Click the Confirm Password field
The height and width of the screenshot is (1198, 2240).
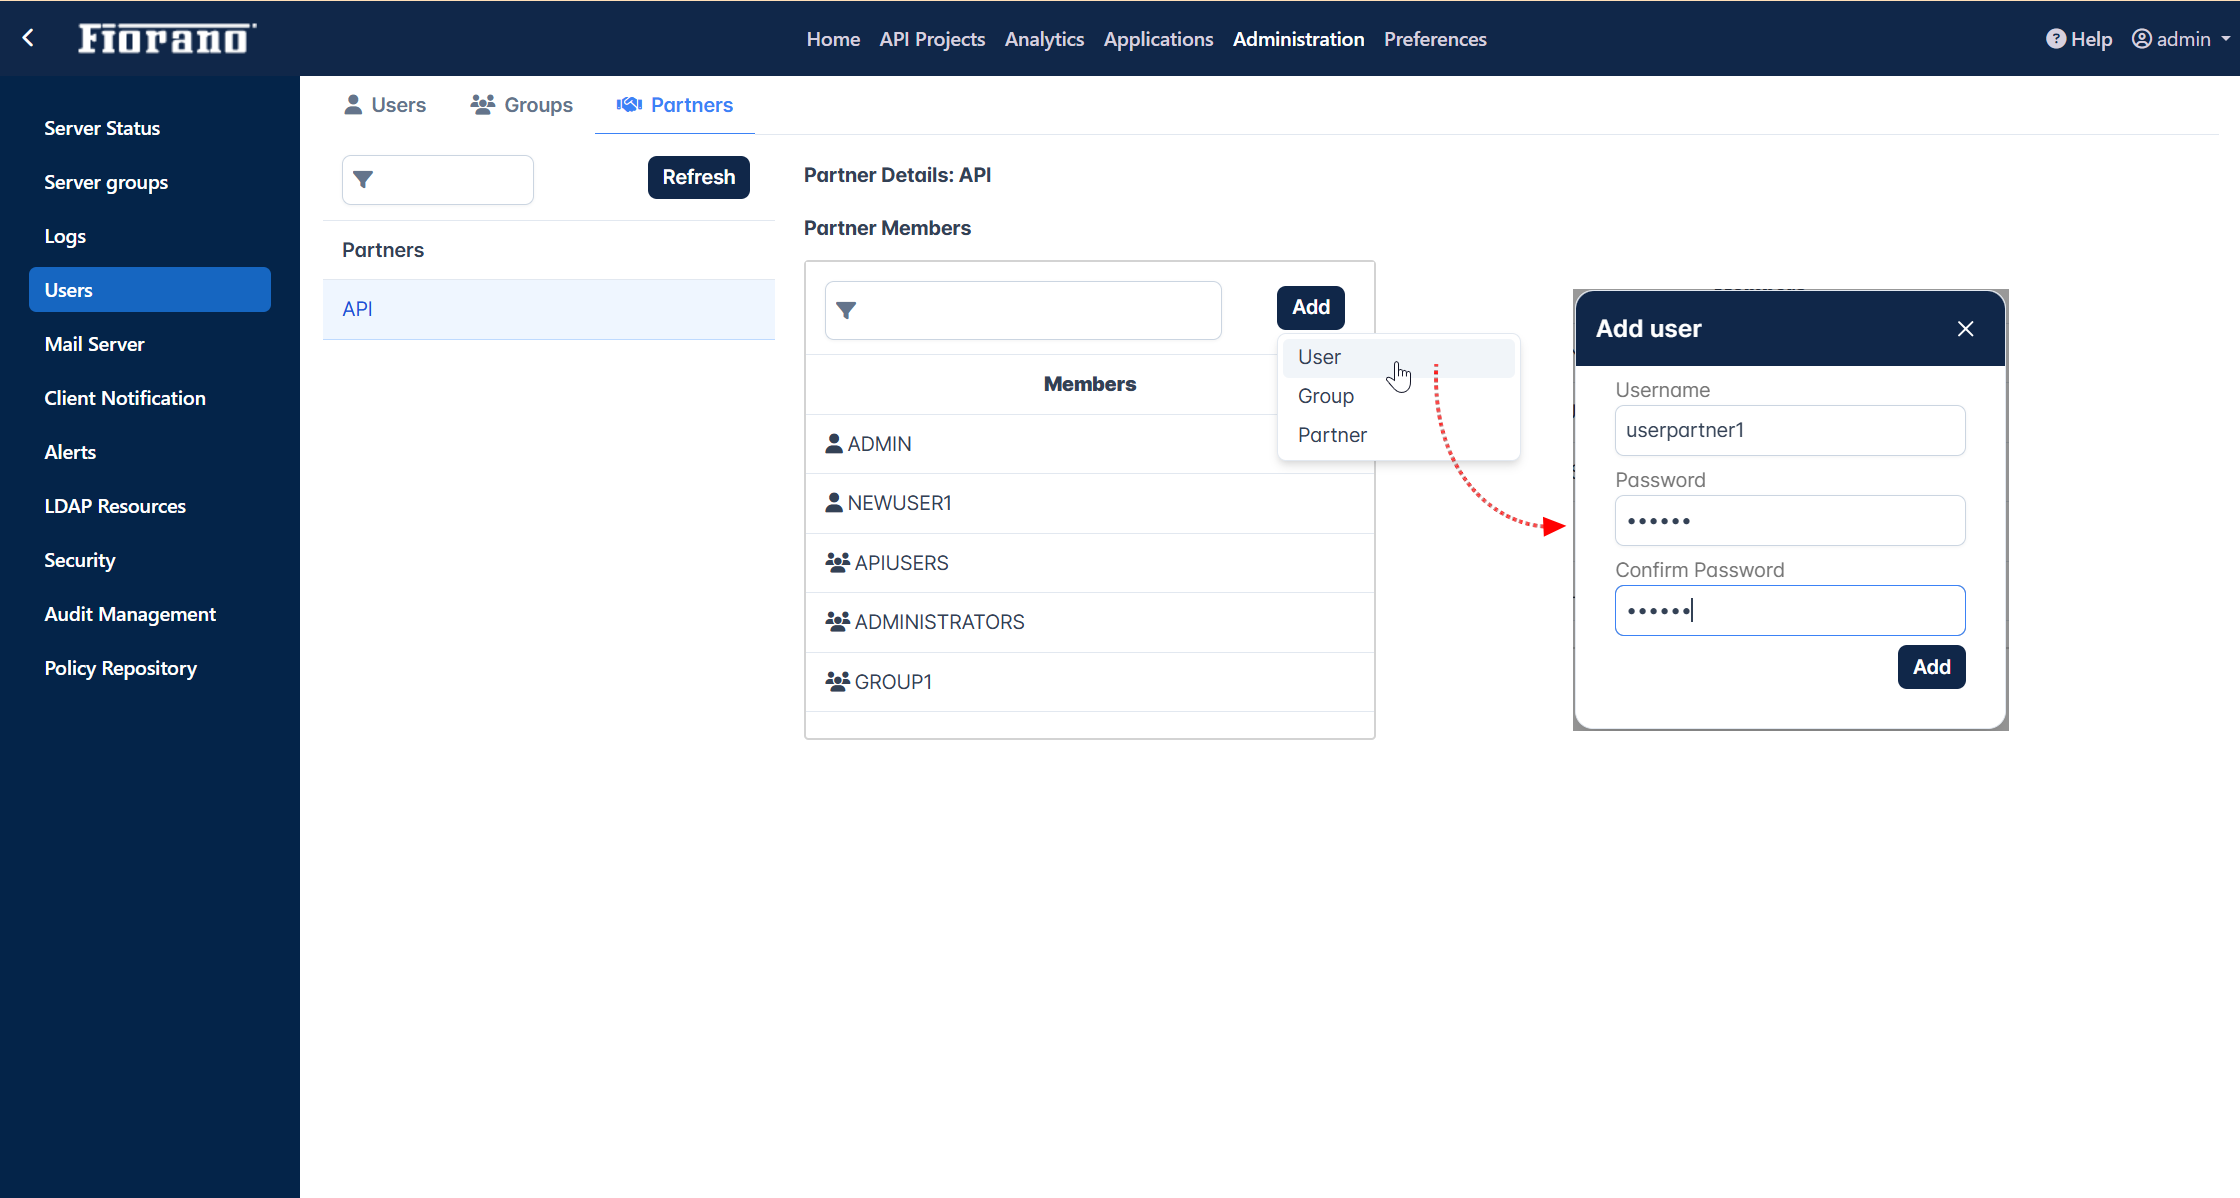[x=1790, y=610]
